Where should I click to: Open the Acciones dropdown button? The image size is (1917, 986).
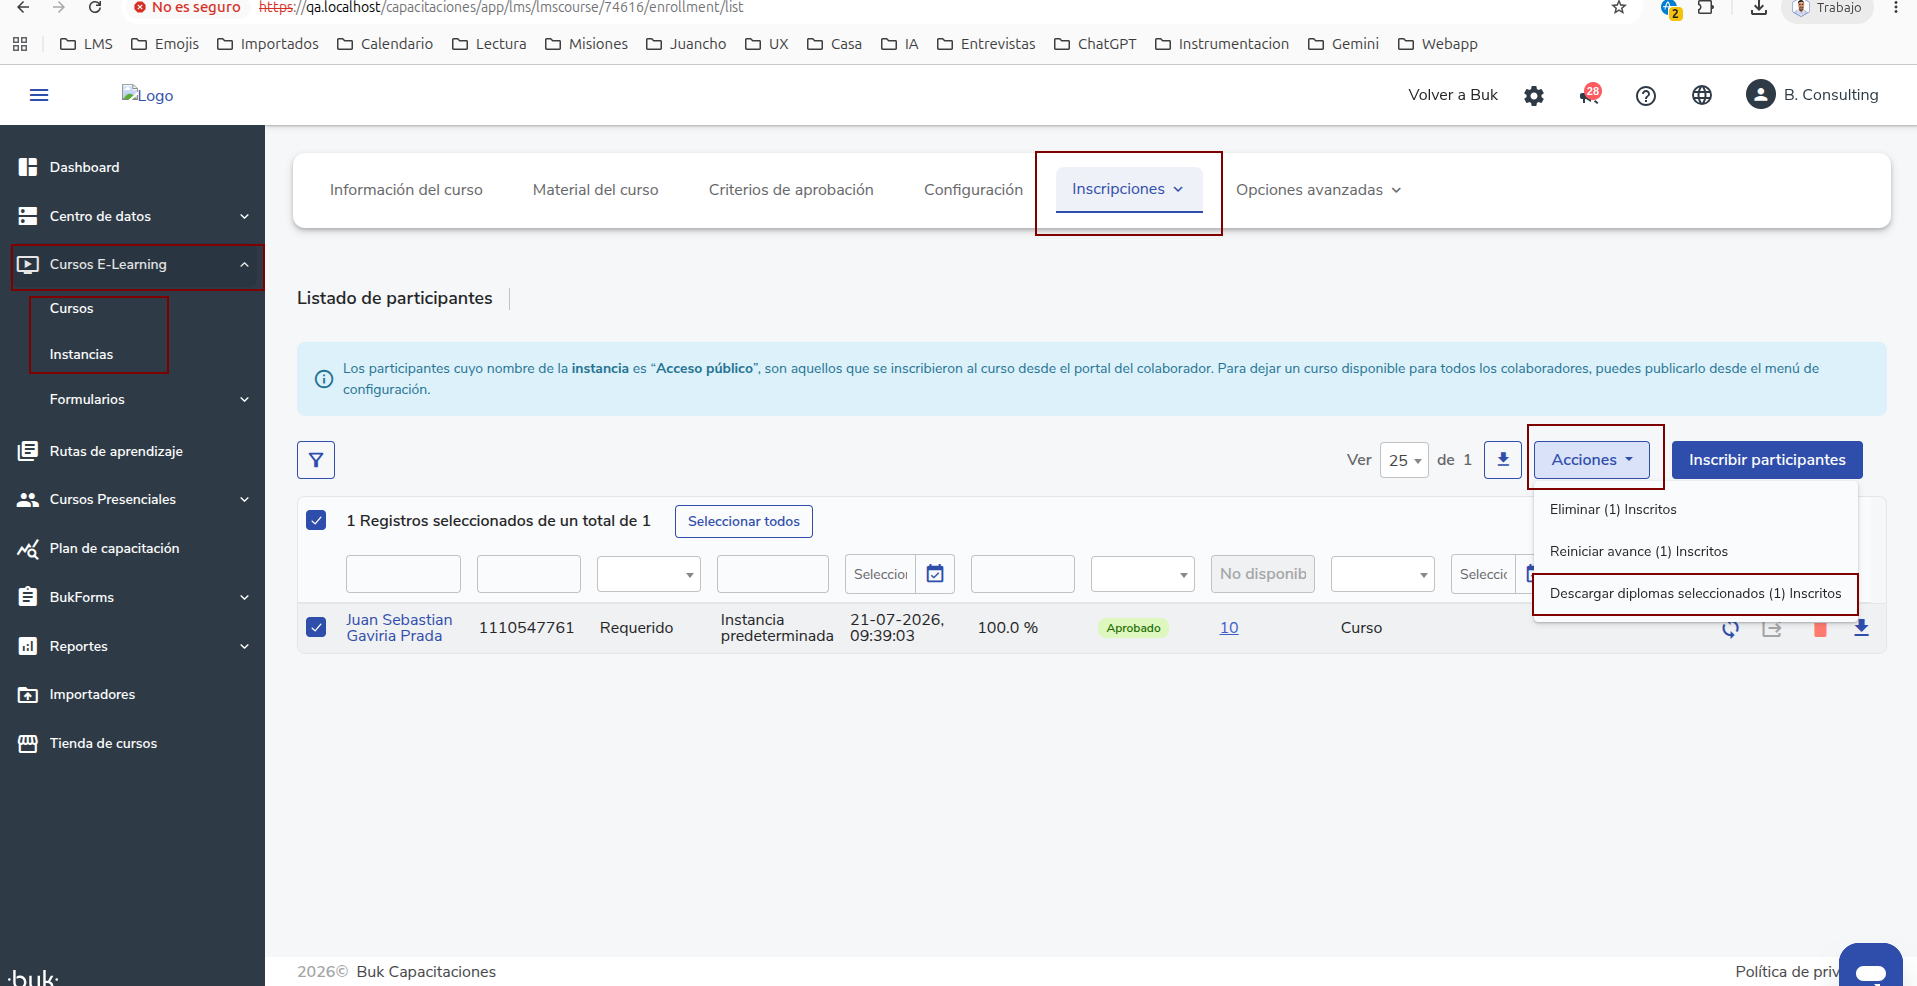tap(1592, 460)
